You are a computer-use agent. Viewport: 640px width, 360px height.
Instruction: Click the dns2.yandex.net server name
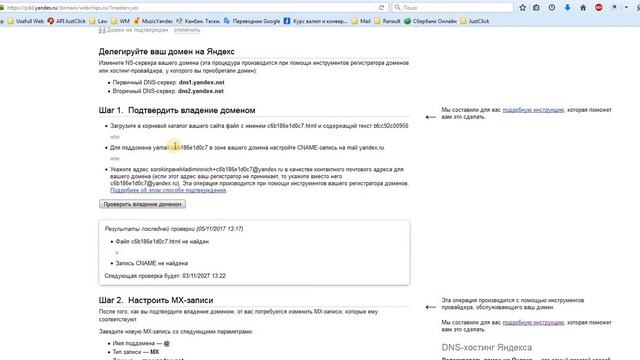click(x=200, y=91)
